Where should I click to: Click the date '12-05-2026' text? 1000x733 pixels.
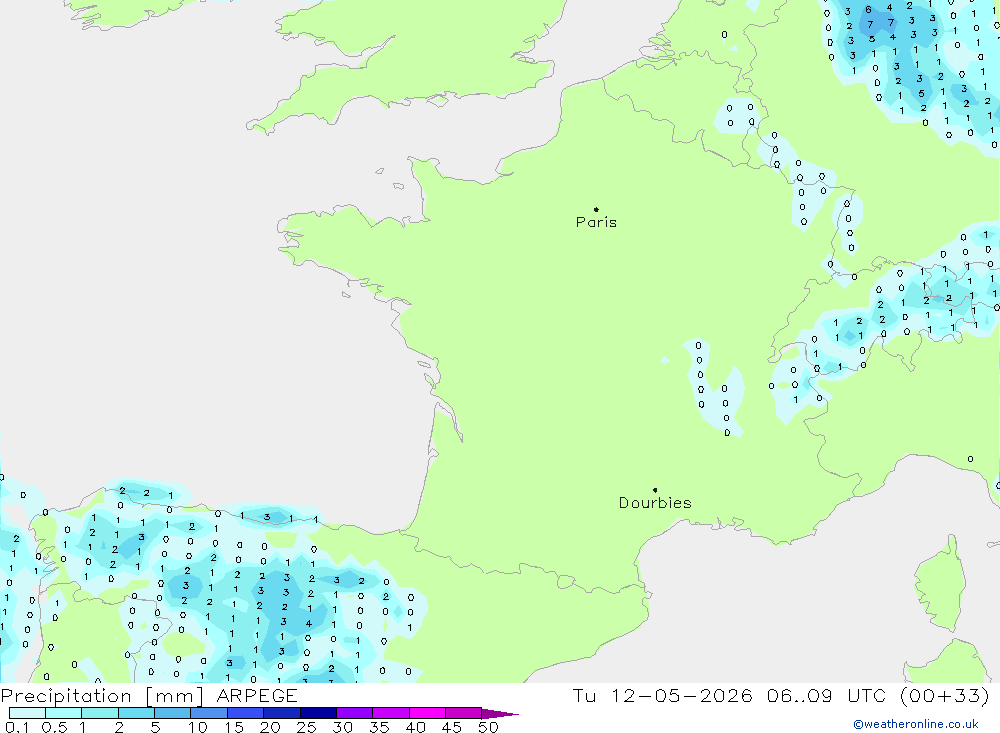[682, 695]
